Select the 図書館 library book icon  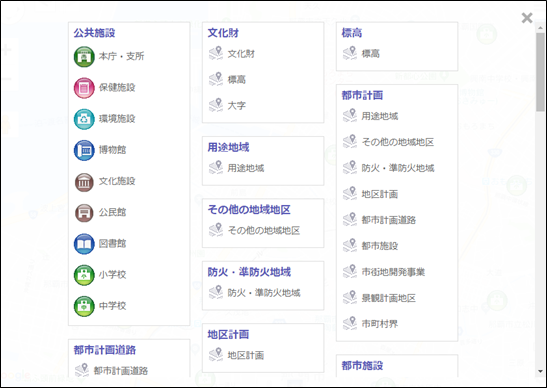tap(84, 244)
